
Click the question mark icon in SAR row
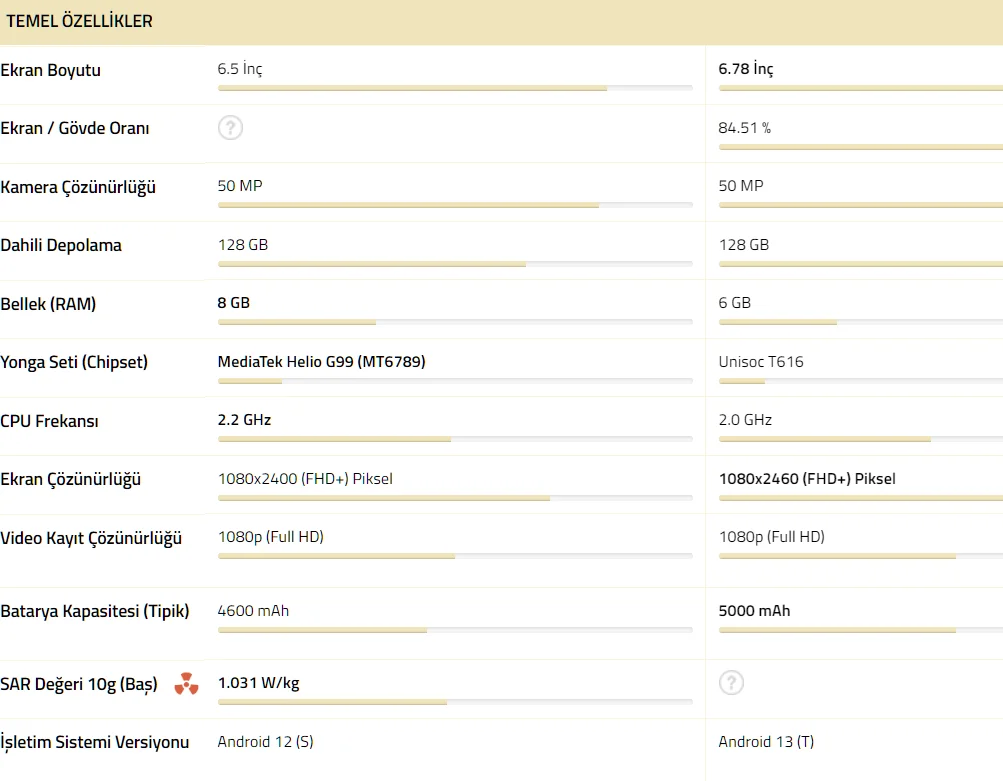pyautogui.click(x=731, y=683)
